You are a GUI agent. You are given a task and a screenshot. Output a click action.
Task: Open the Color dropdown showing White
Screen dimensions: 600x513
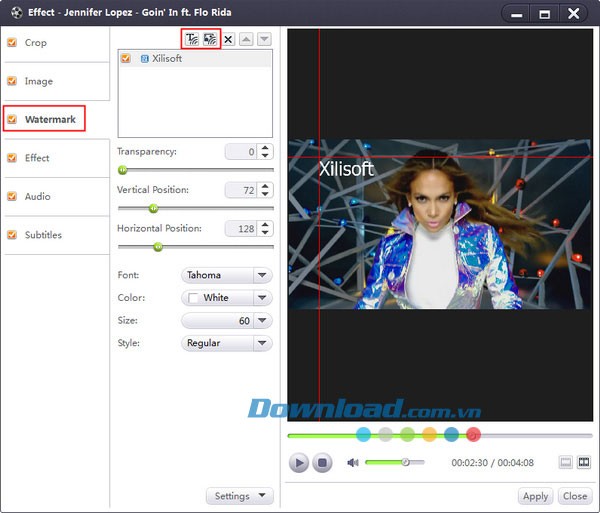coord(227,298)
